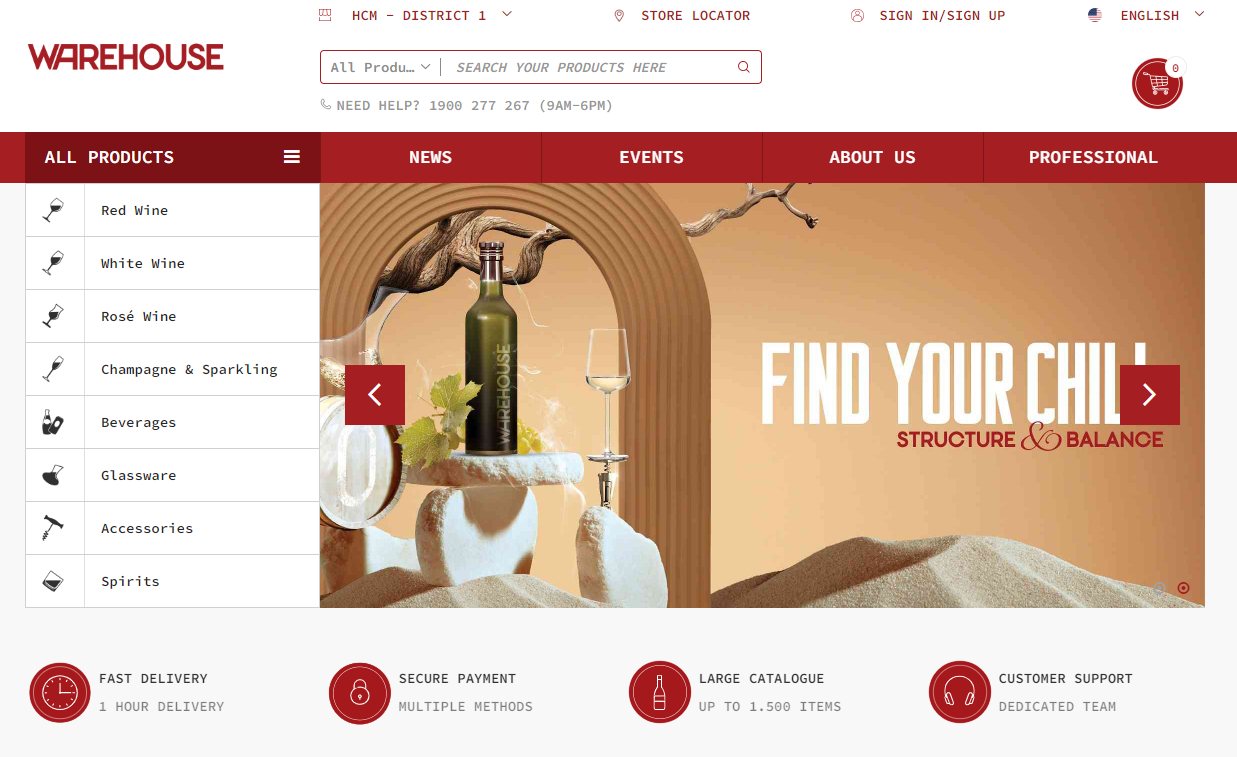Click the Spirits tumbler icon

(54, 581)
